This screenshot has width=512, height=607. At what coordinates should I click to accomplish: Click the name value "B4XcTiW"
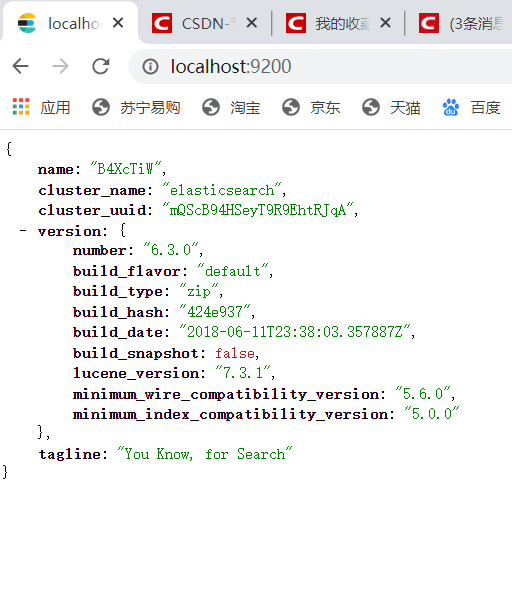[x=126, y=169]
